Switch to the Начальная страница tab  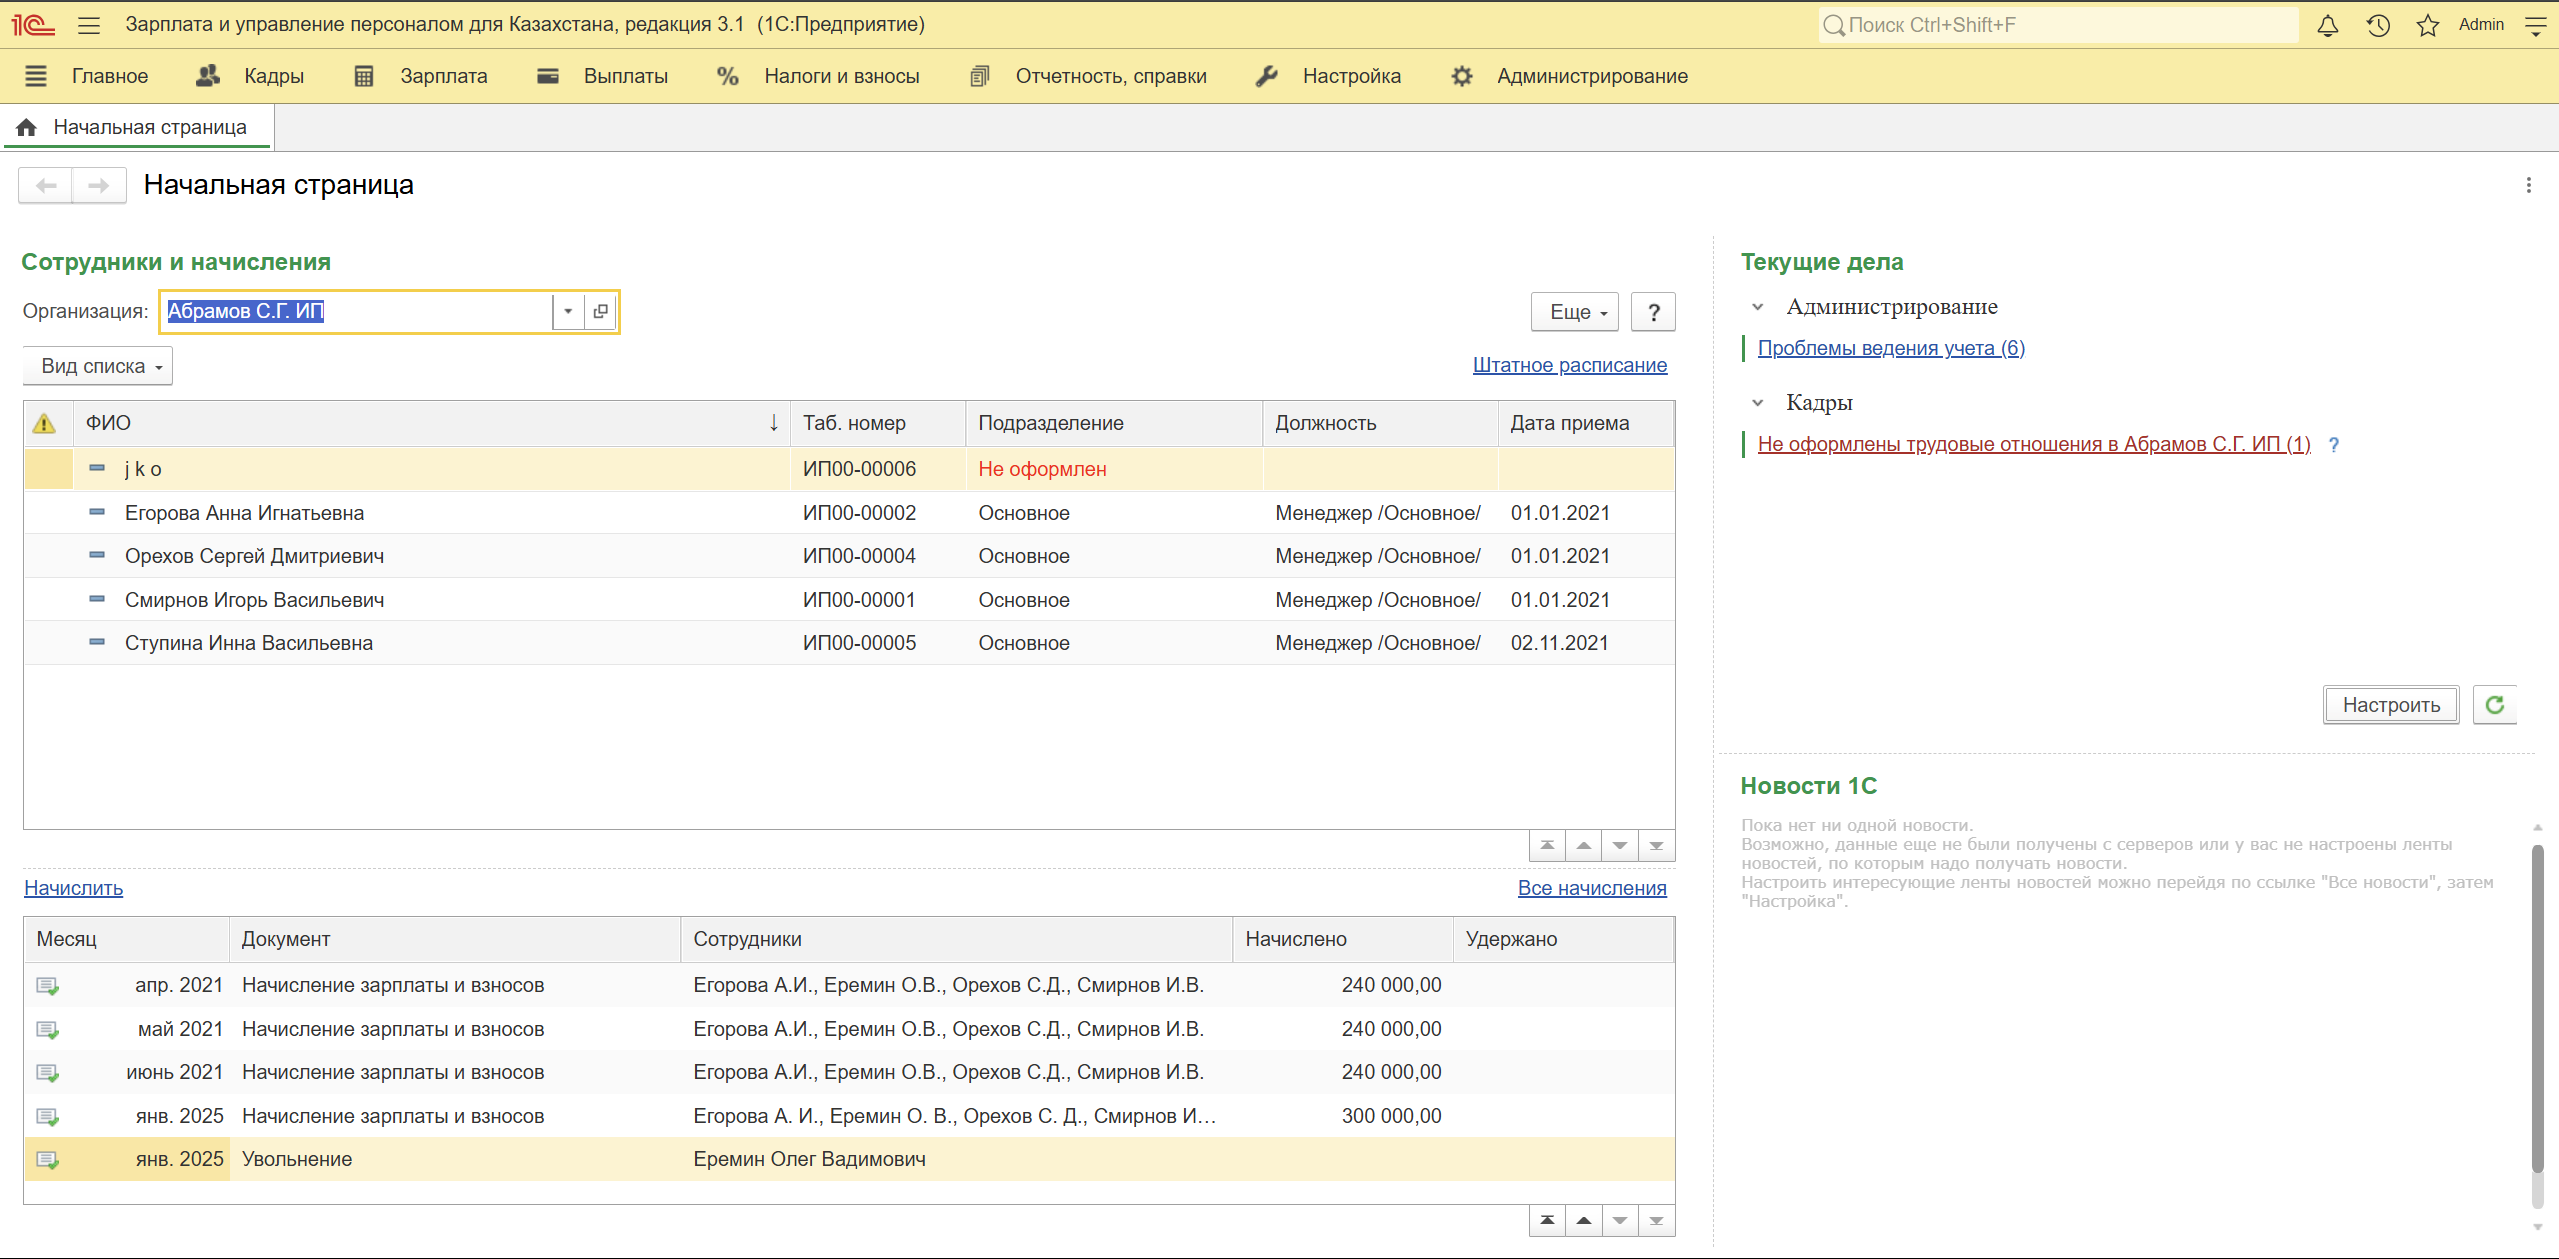138,127
